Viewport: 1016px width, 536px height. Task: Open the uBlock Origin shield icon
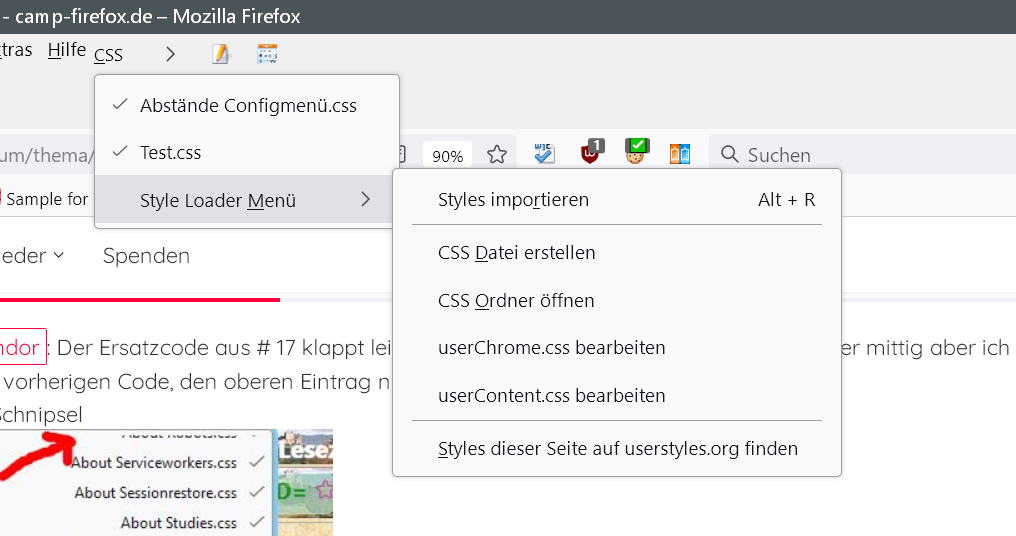(591, 153)
